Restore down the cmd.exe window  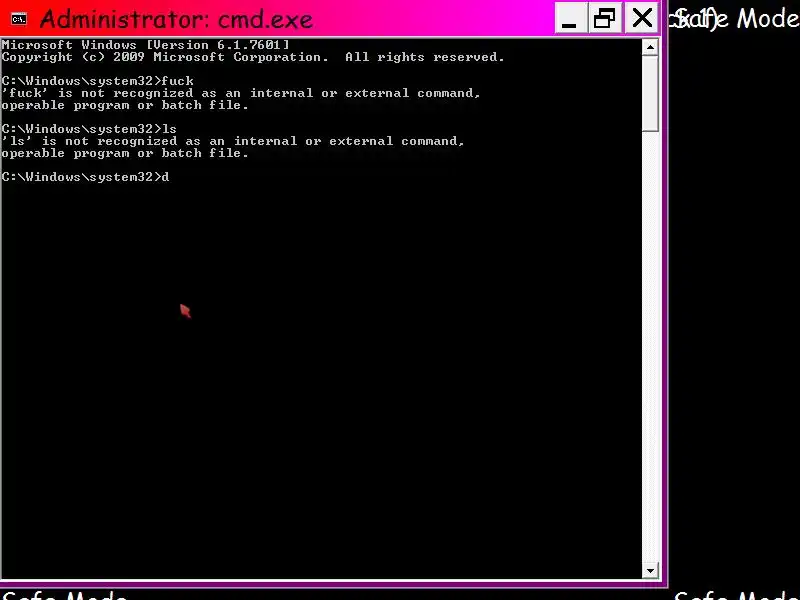[604, 19]
